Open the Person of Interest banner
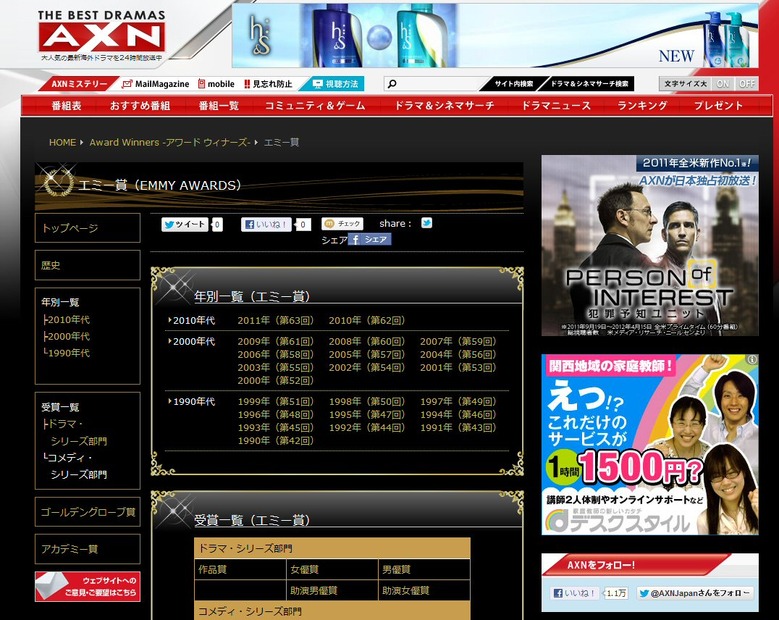 (x=650, y=245)
